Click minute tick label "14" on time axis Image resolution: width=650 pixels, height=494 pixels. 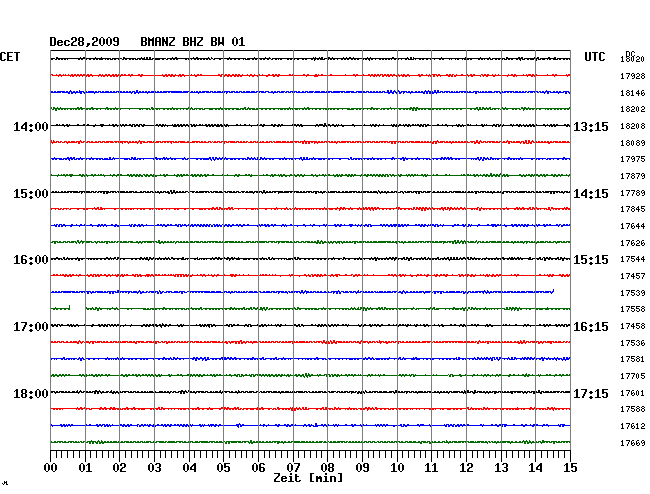tap(535, 468)
